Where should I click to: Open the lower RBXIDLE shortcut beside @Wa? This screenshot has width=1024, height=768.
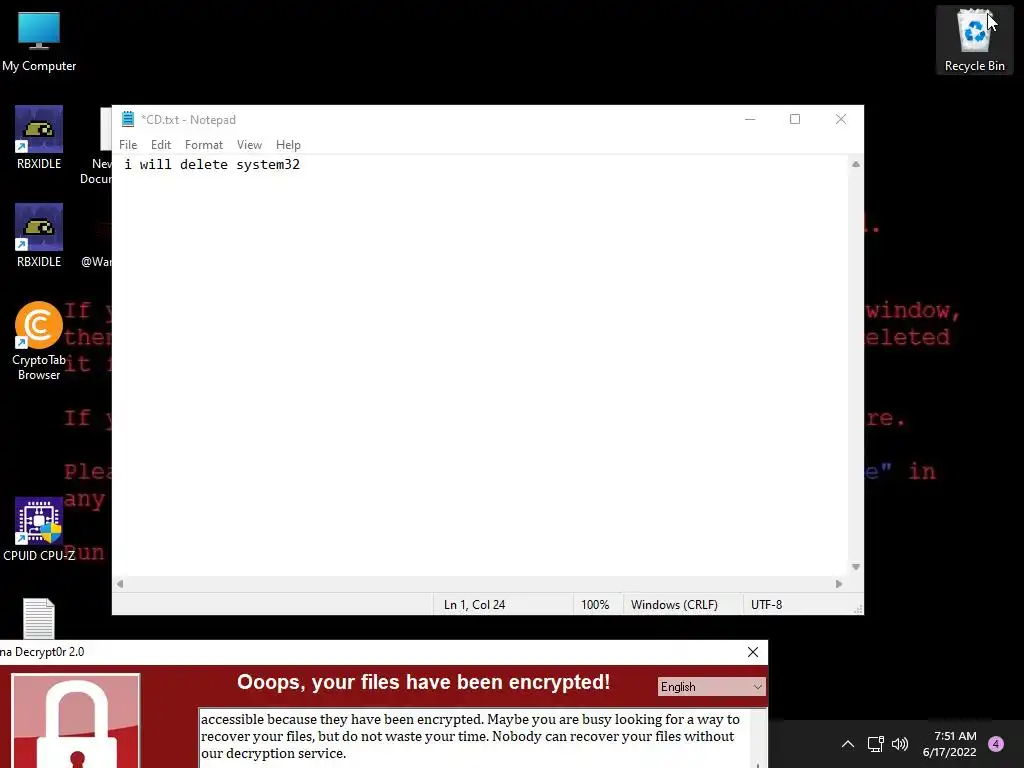click(x=39, y=236)
